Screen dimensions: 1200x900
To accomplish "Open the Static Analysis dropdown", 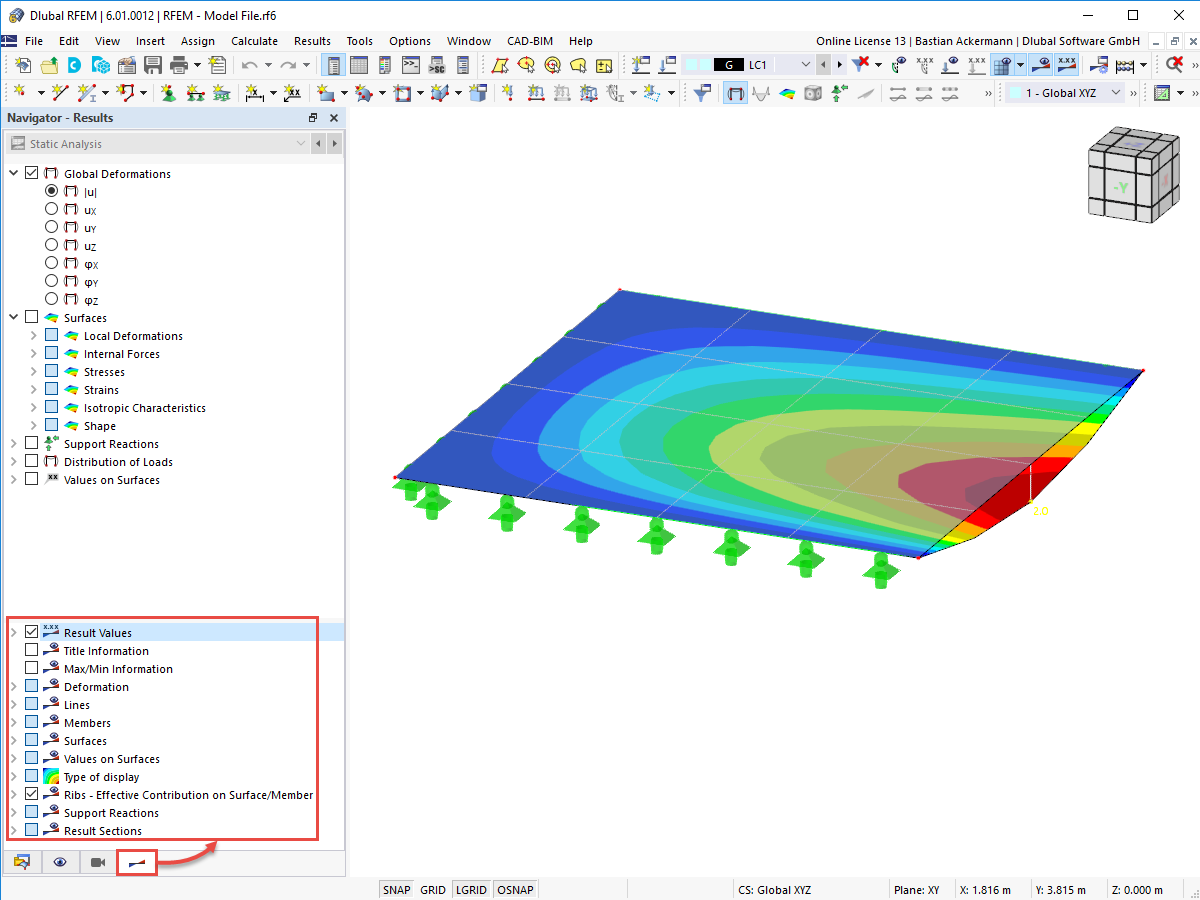I will tap(158, 144).
